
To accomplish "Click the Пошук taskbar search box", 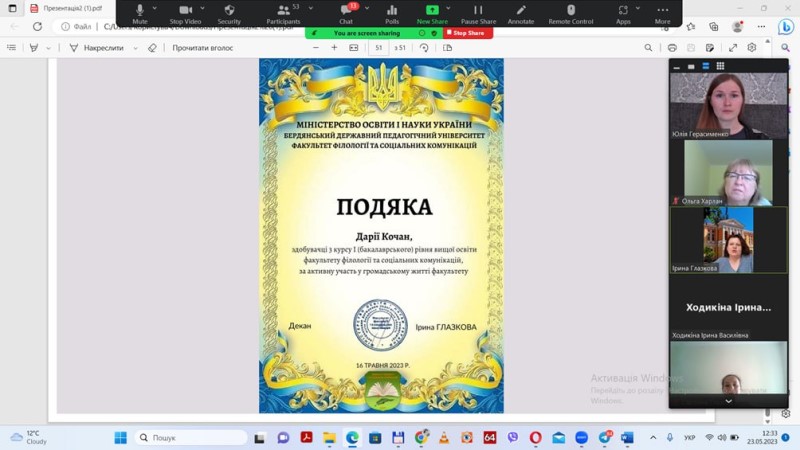I will pos(191,438).
